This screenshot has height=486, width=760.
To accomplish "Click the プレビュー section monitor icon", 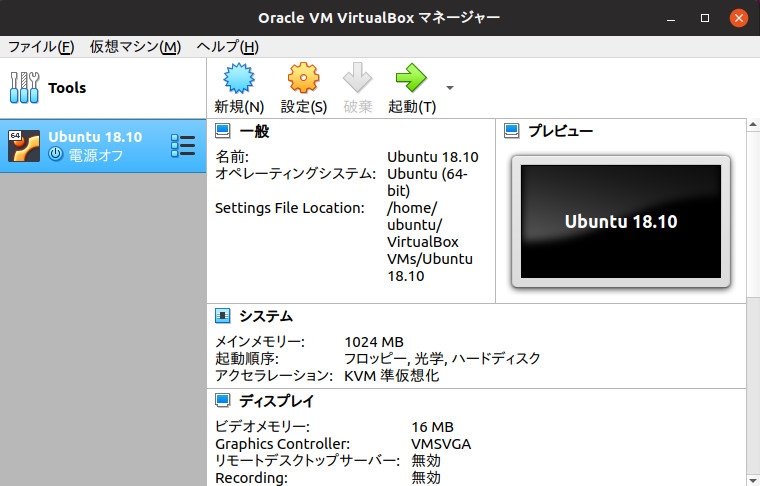I will [512, 131].
